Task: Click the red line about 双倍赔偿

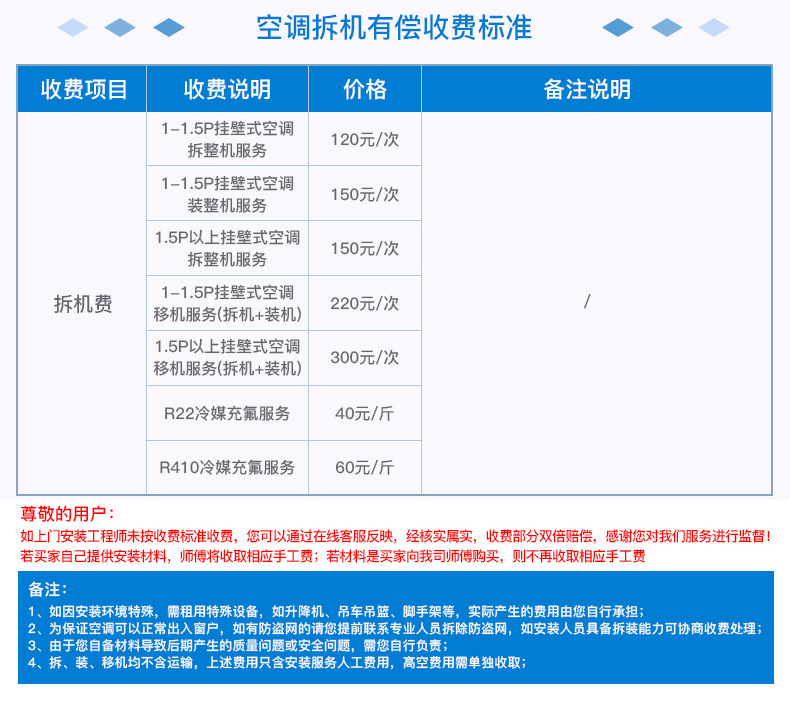Action: click(x=395, y=536)
